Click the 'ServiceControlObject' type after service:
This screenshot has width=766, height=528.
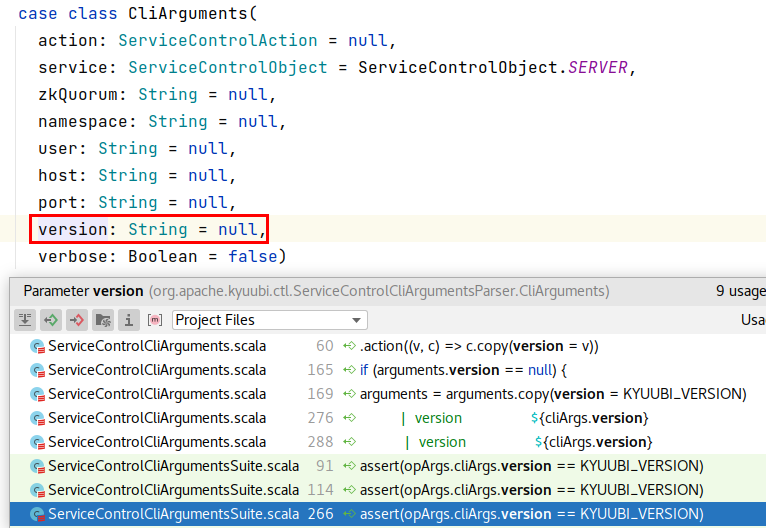coord(228,67)
